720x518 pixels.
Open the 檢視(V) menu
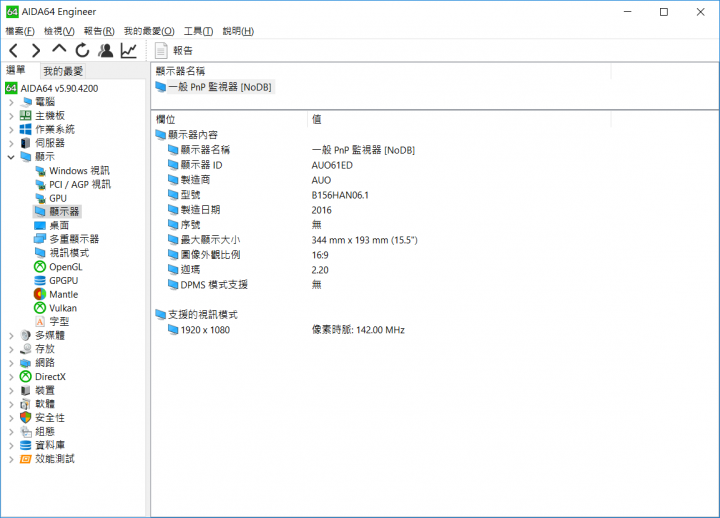[59, 31]
